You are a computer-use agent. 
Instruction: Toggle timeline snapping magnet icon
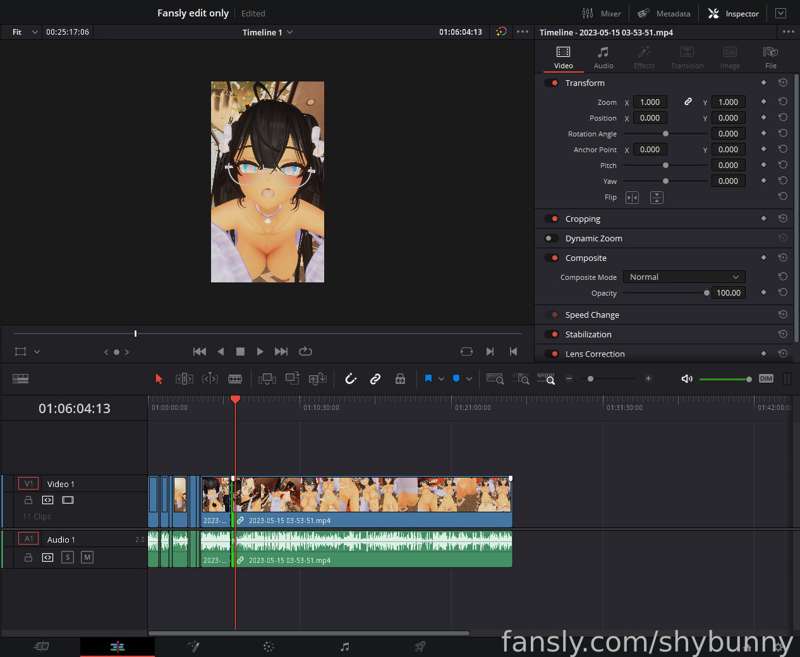[350, 379]
